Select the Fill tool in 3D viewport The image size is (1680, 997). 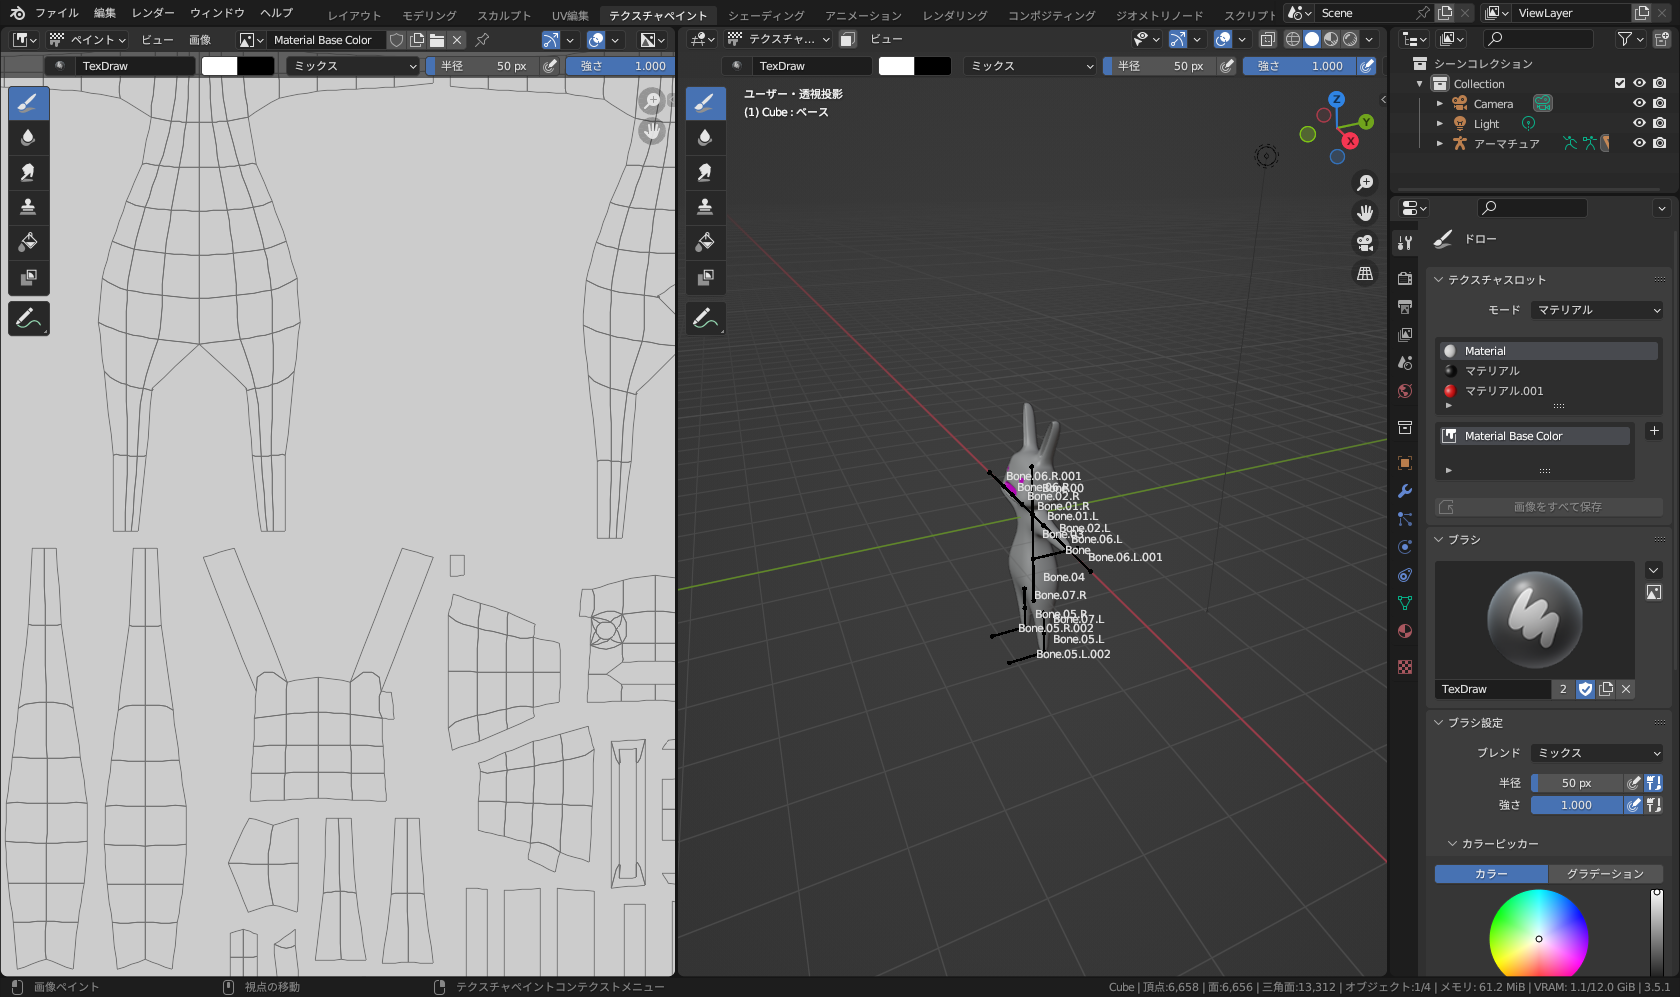(x=705, y=242)
